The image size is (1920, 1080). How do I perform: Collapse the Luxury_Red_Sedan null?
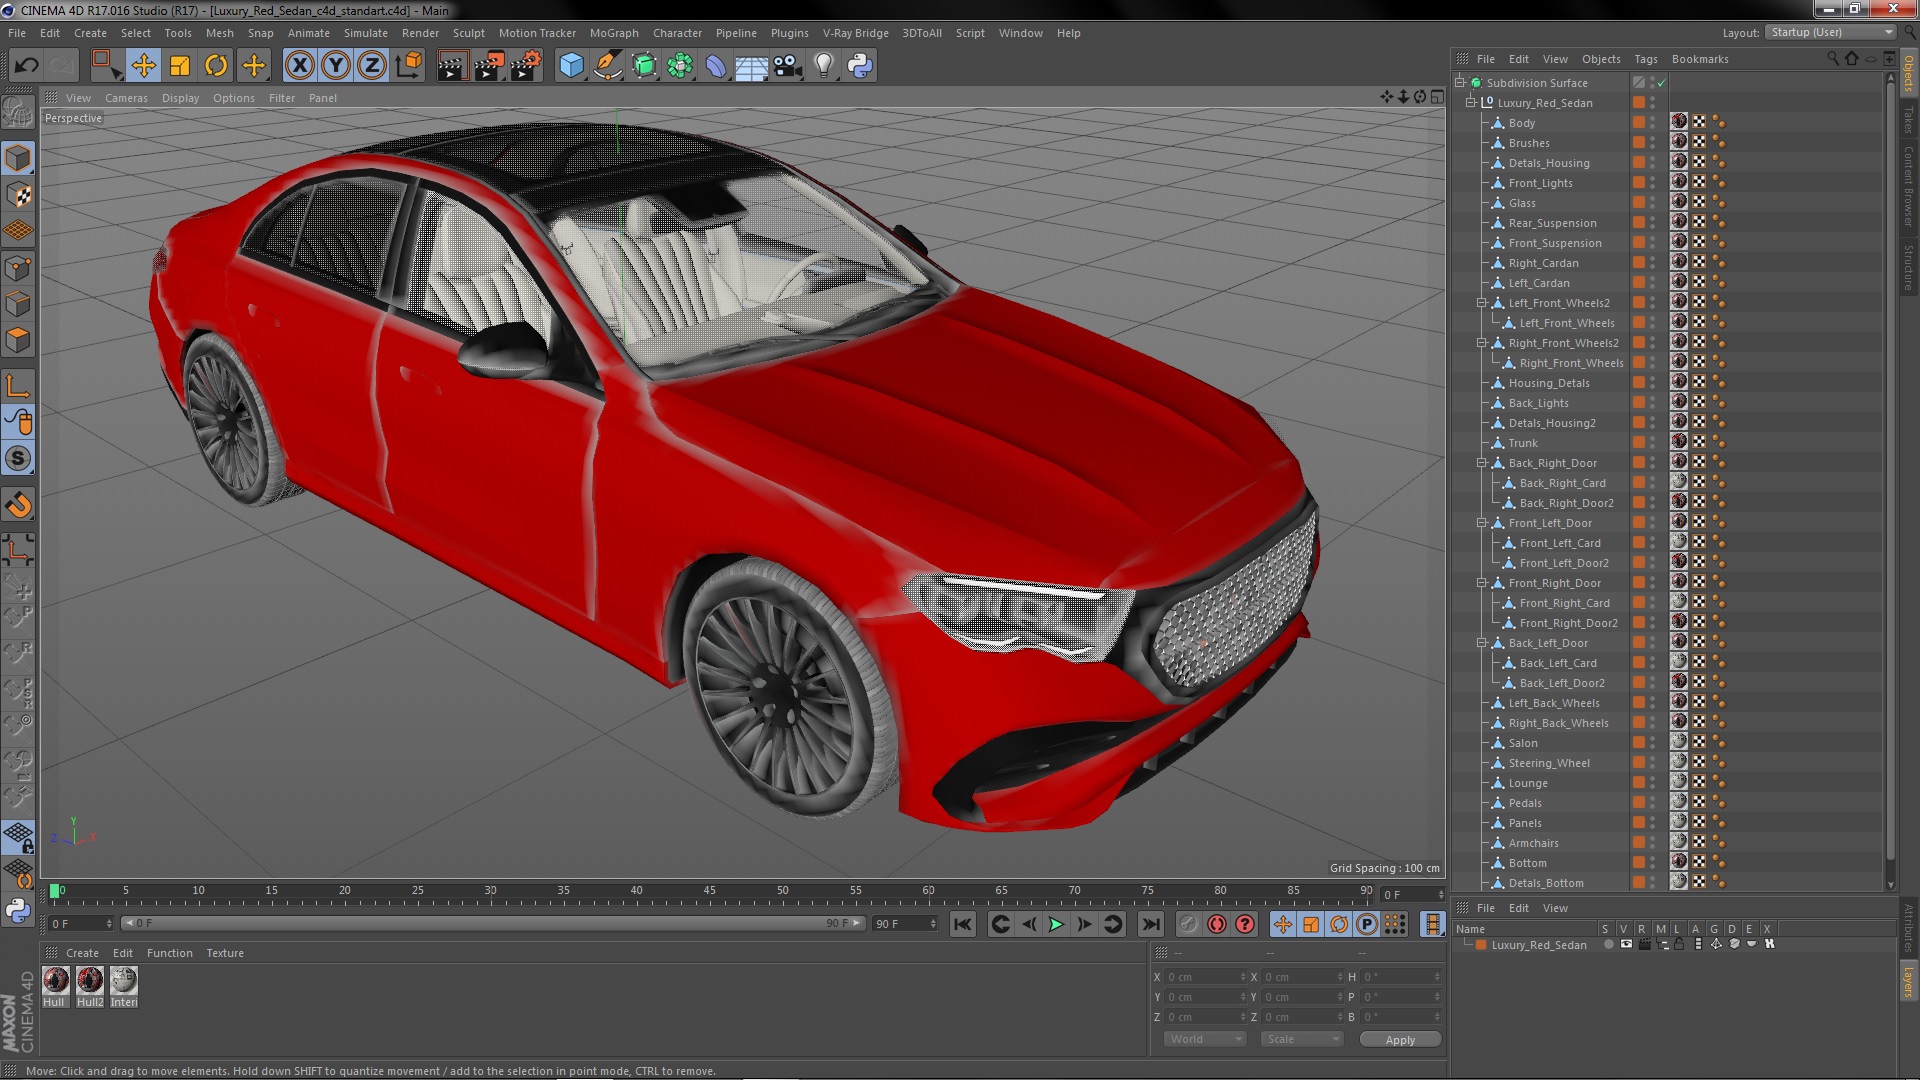[1471, 103]
